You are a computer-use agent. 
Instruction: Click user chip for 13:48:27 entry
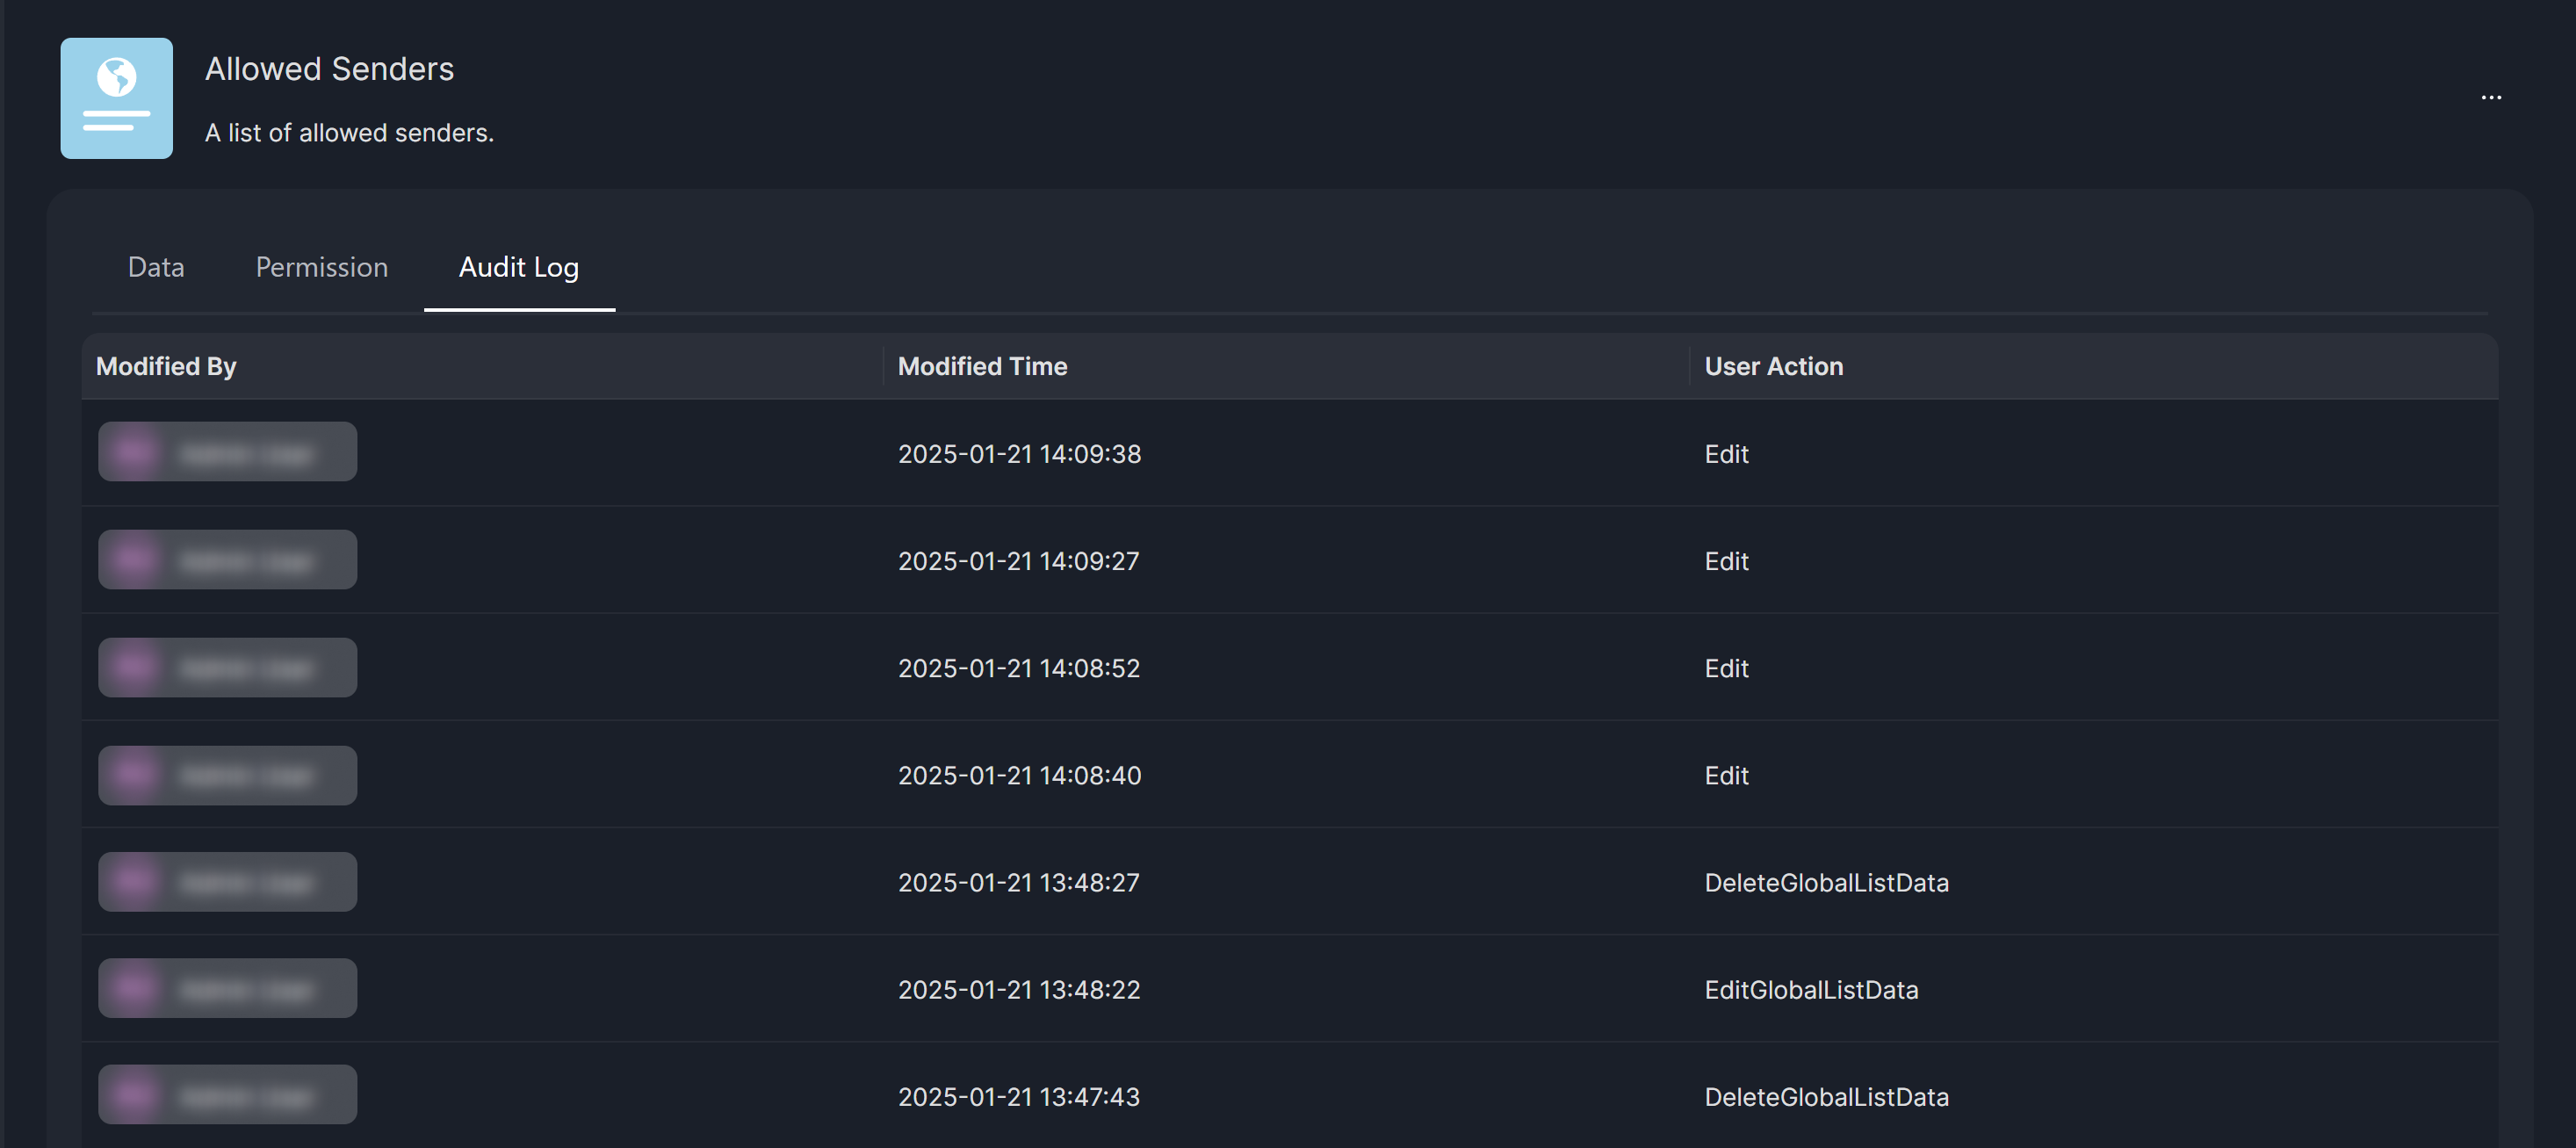[227, 882]
